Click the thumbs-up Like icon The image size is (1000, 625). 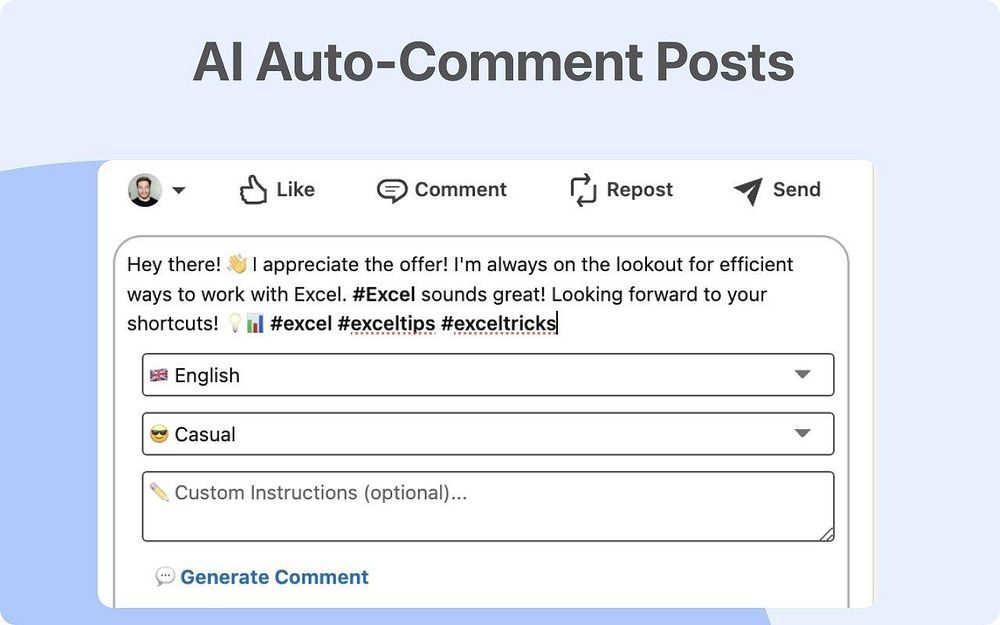[x=253, y=189]
